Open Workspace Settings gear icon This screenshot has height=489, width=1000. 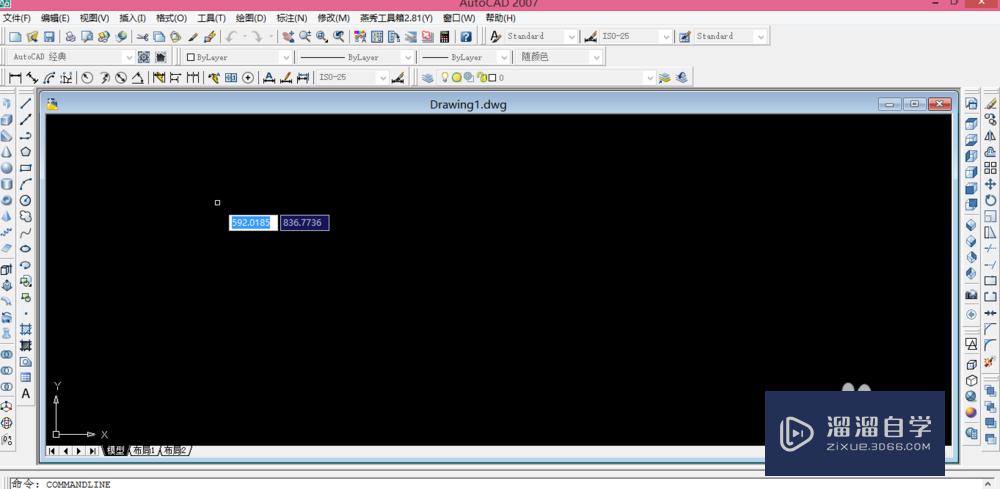(x=143, y=57)
